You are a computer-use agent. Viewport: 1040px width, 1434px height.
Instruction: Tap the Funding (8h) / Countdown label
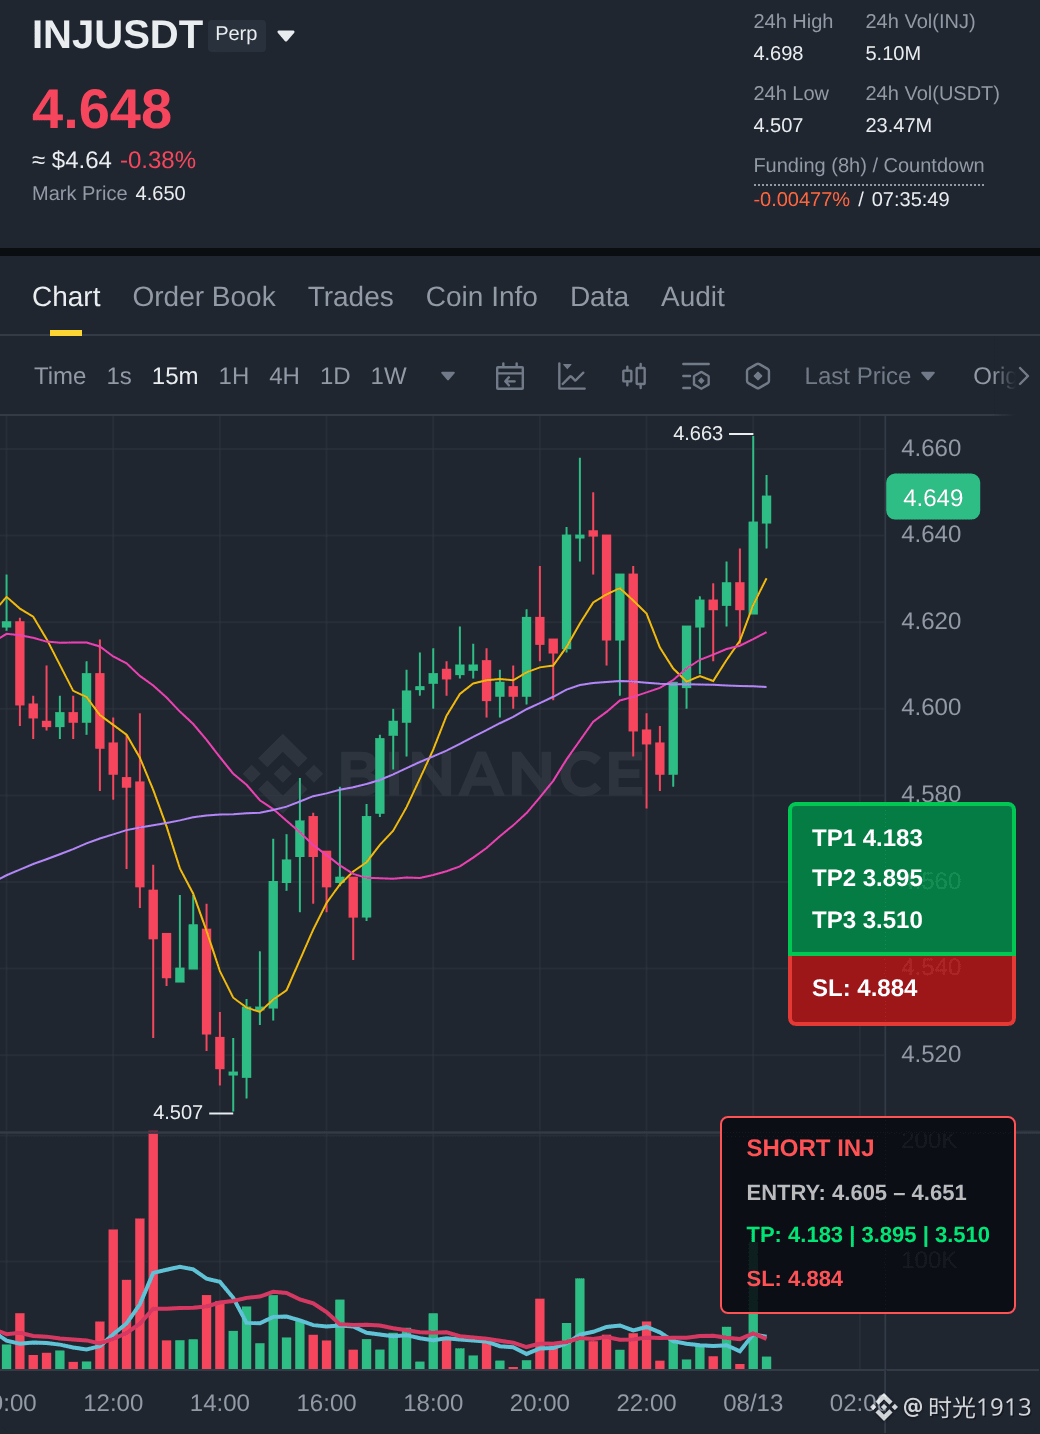[869, 166]
